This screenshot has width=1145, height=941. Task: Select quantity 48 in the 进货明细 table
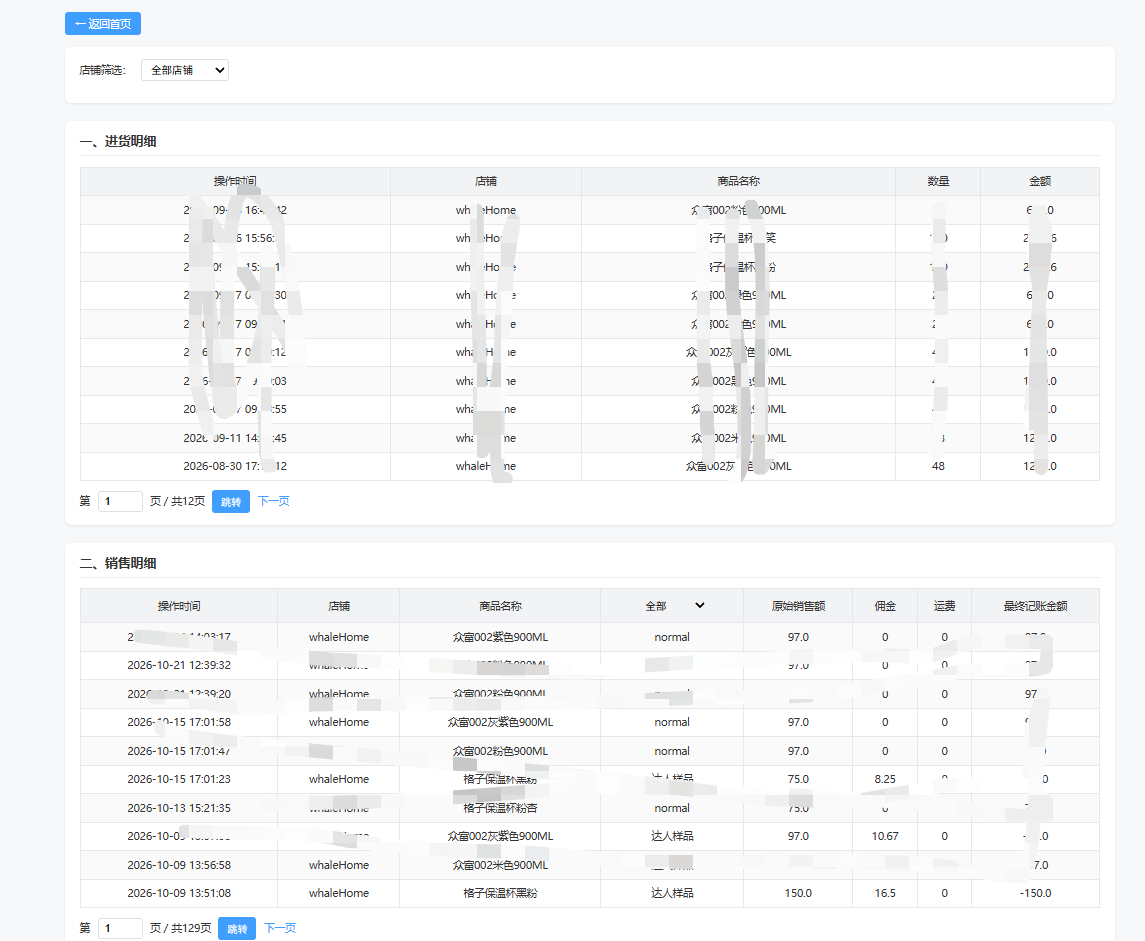(938, 466)
